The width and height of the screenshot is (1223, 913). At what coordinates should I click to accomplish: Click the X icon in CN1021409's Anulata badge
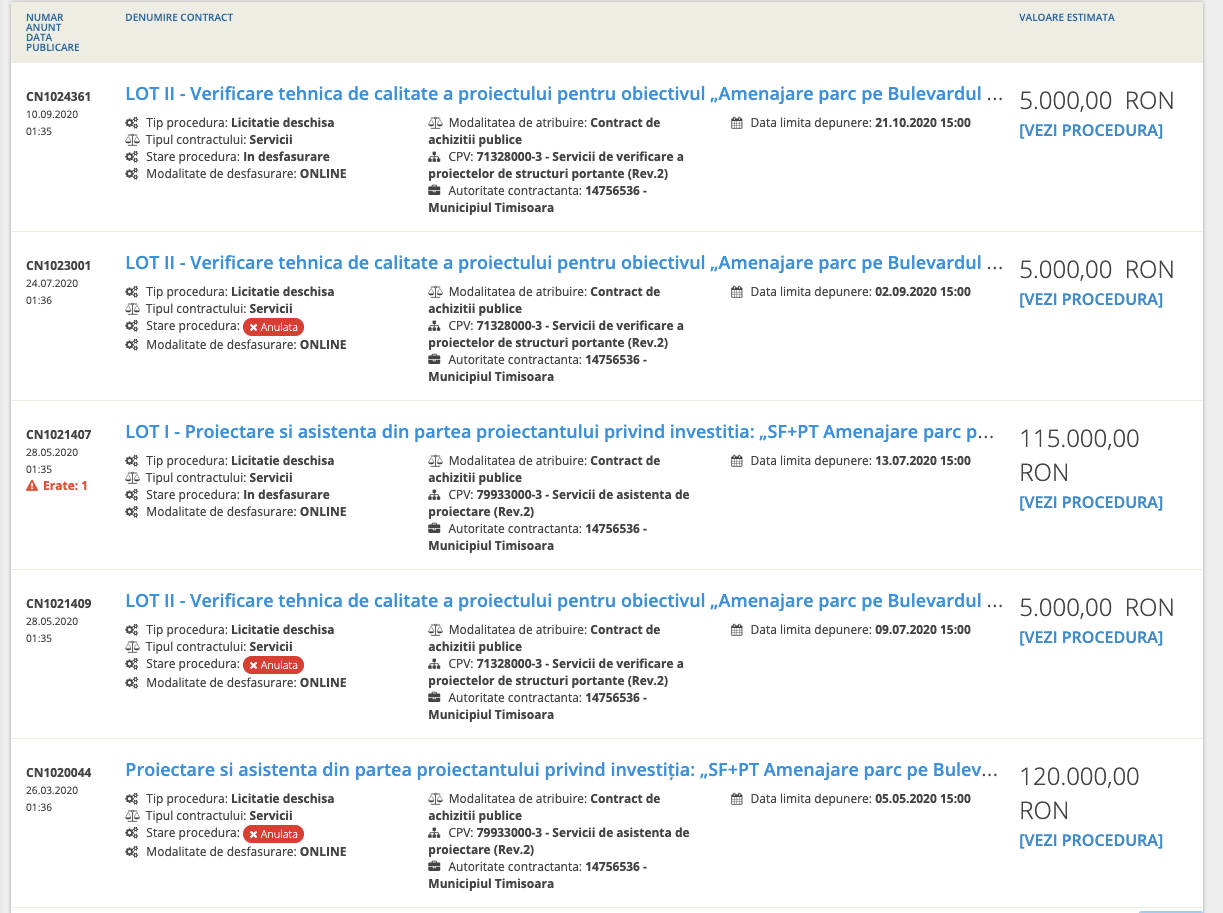pyautogui.click(x=254, y=665)
